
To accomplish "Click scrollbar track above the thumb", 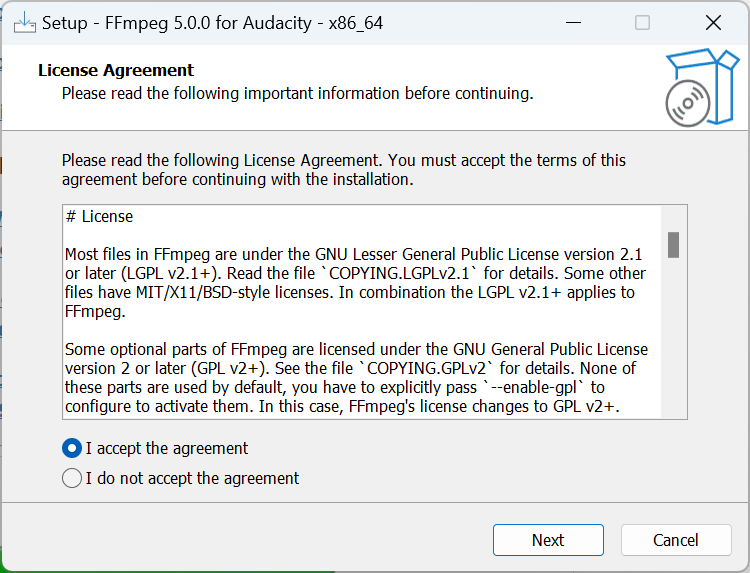I will pyautogui.click(x=674, y=218).
